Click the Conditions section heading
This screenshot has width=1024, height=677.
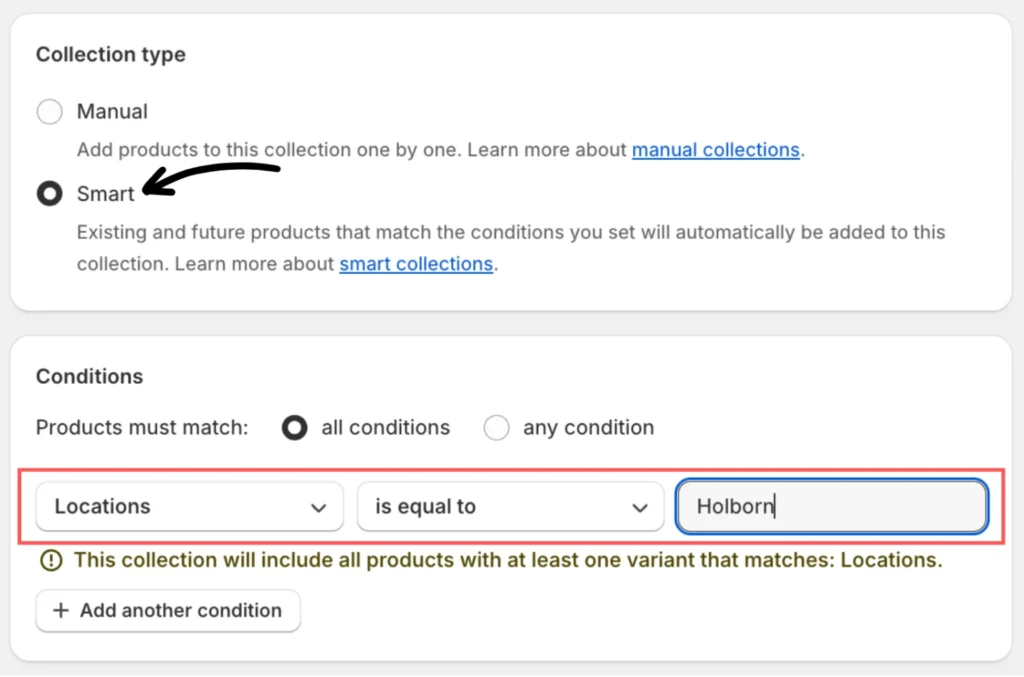(x=89, y=377)
